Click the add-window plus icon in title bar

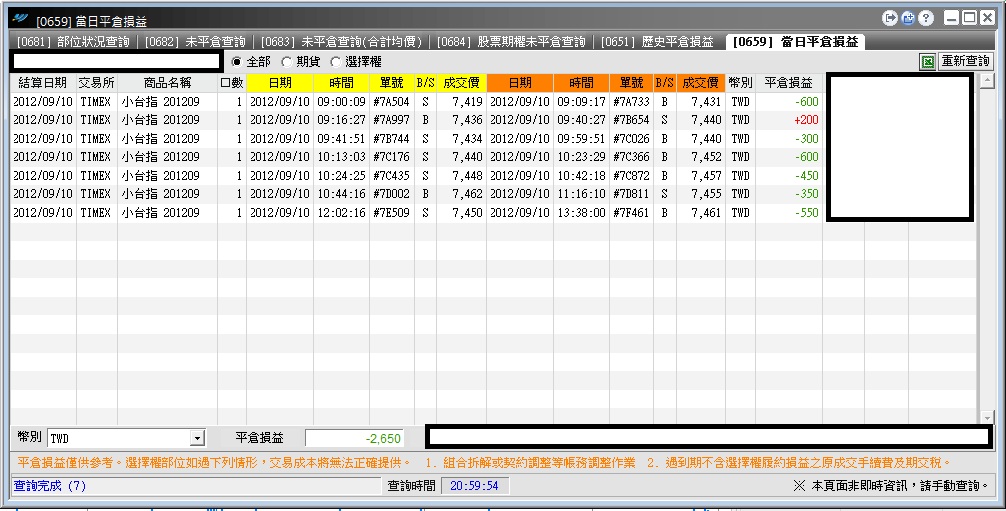click(x=908, y=18)
